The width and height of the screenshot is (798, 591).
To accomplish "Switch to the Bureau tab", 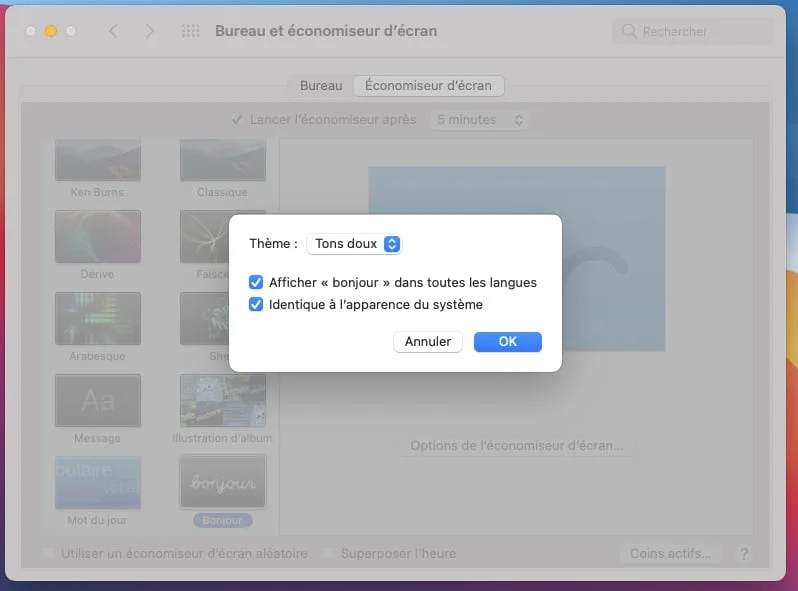I will (x=321, y=86).
